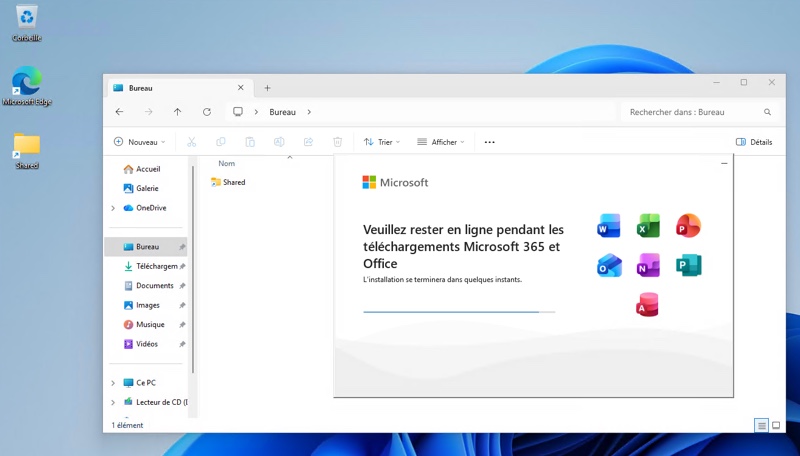This screenshot has width=800, height=456.
Task: Open the Trier sort dropdown
Action: 382,142
